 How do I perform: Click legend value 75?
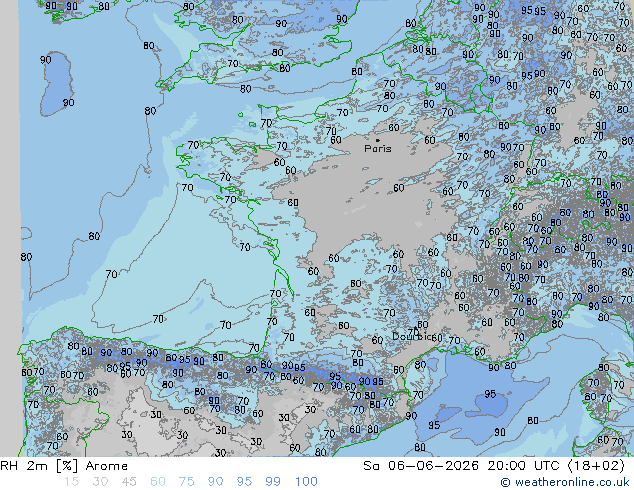click(186, 482)
